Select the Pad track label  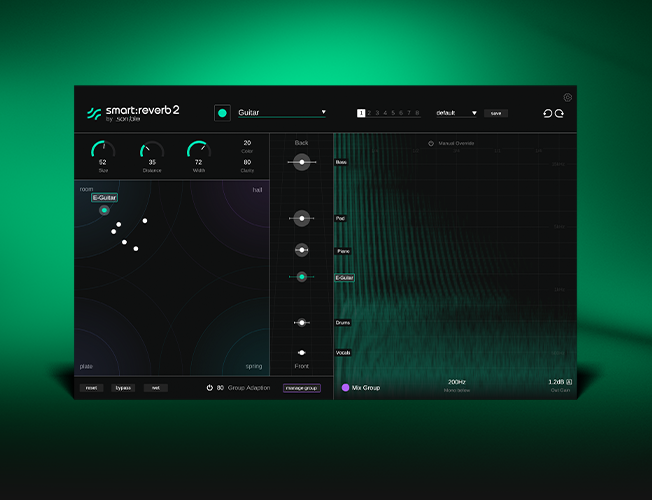340,218
